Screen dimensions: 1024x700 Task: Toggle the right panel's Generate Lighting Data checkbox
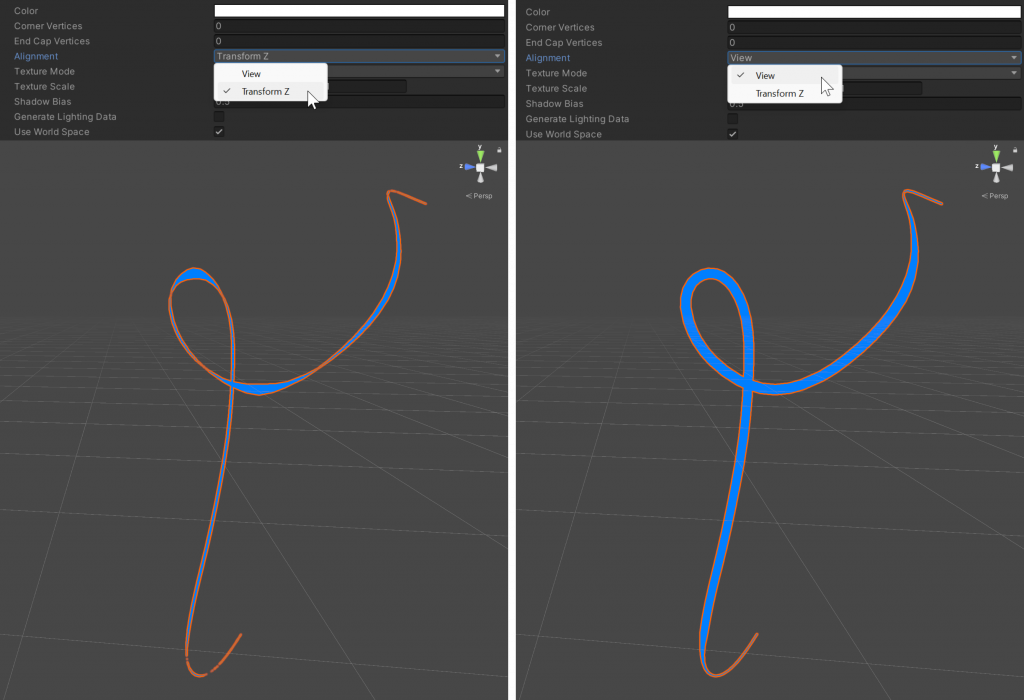coord(732,118)
